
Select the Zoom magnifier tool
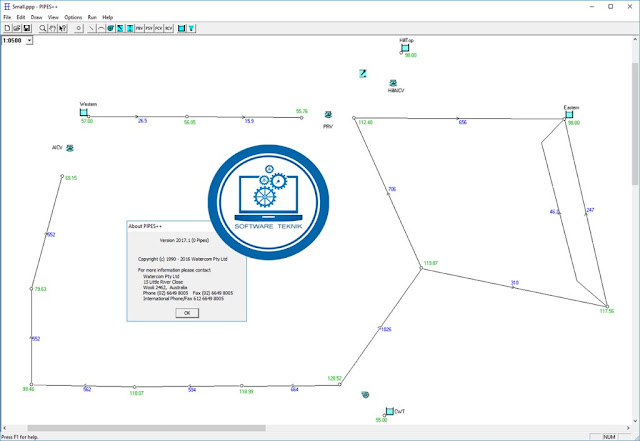[42, 28]
